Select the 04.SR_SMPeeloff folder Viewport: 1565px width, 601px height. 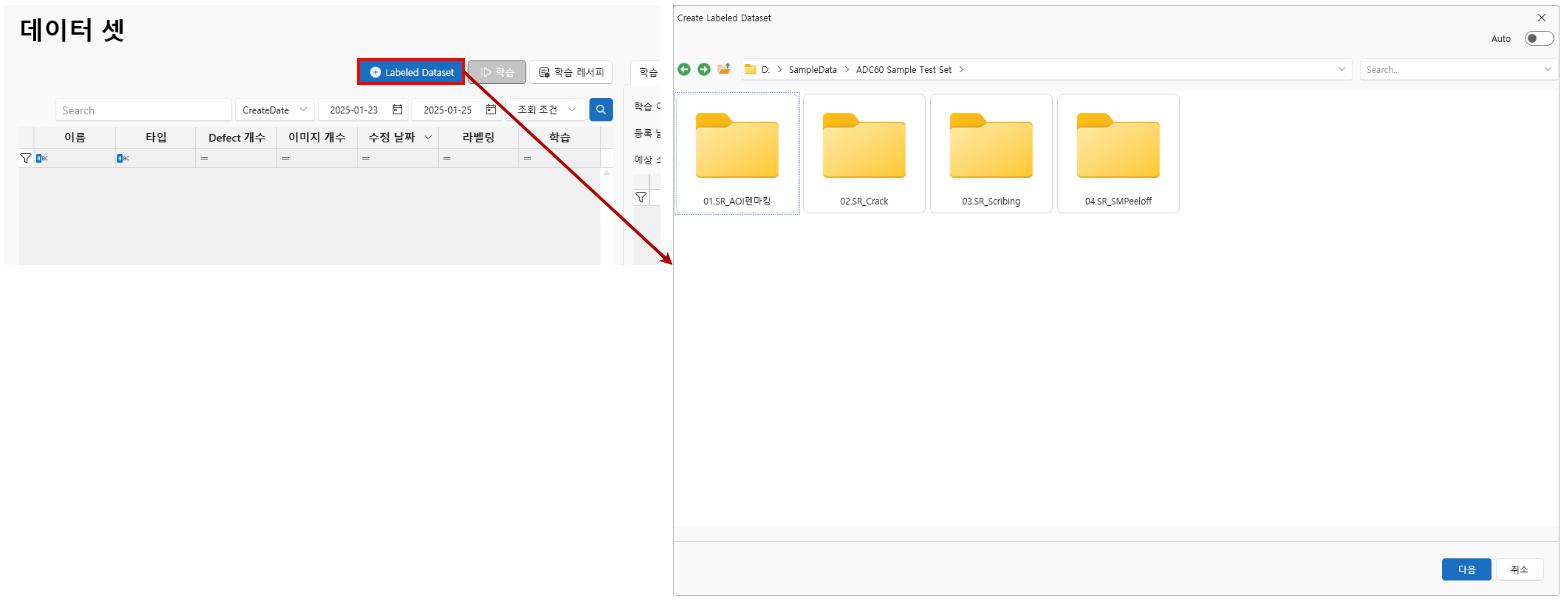point(1118,154)
